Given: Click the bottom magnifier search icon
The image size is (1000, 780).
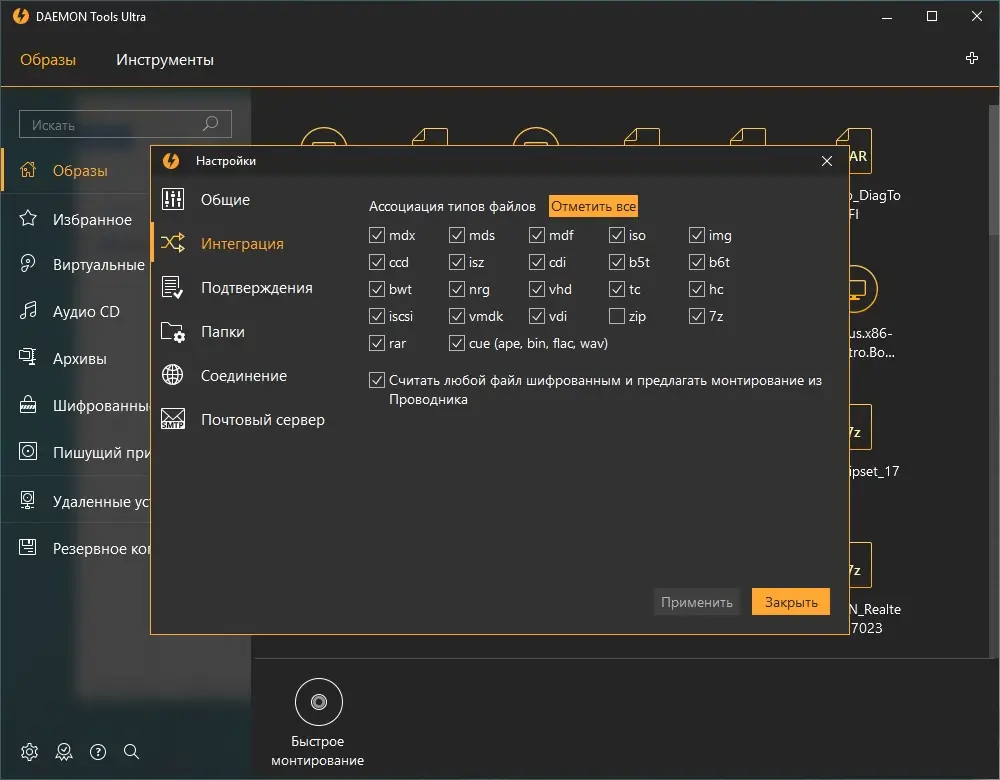Looking at the screenshot, I should pyautogui.click(x=131, y=751).
